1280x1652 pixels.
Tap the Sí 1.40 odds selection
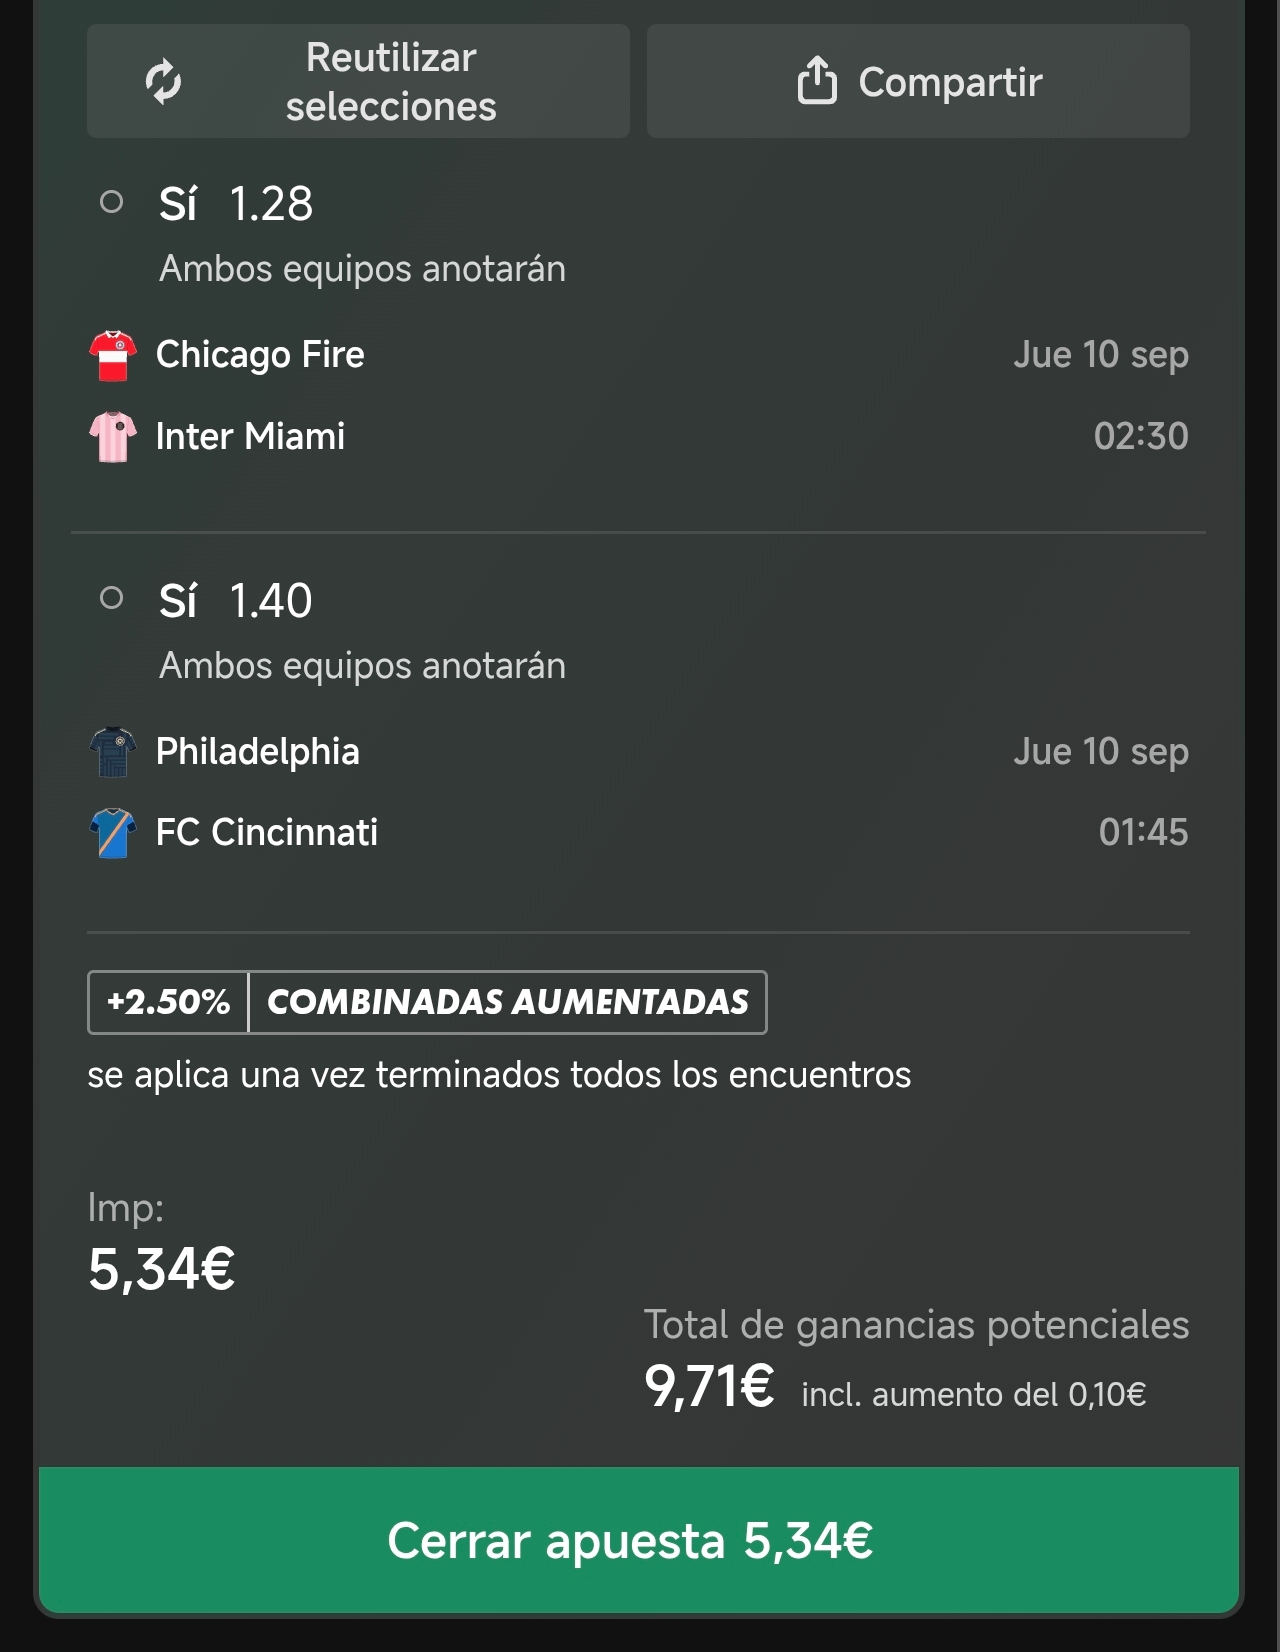click(x=236, y=601)
